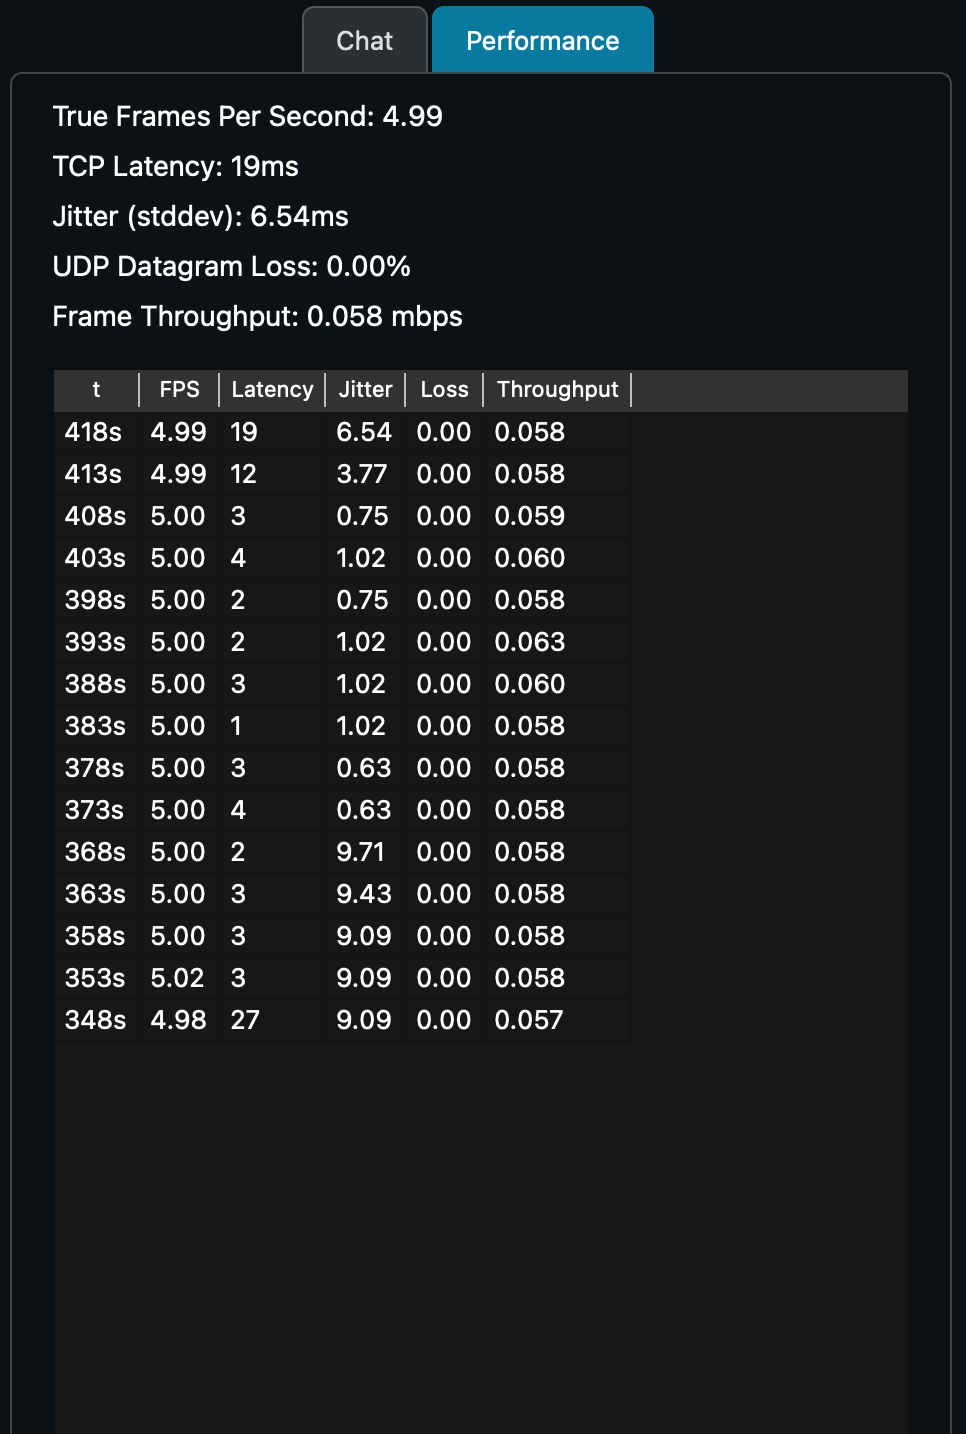Sort the table by FPS column
Viewport: 966px width, 1434px height.
point(178,389)
